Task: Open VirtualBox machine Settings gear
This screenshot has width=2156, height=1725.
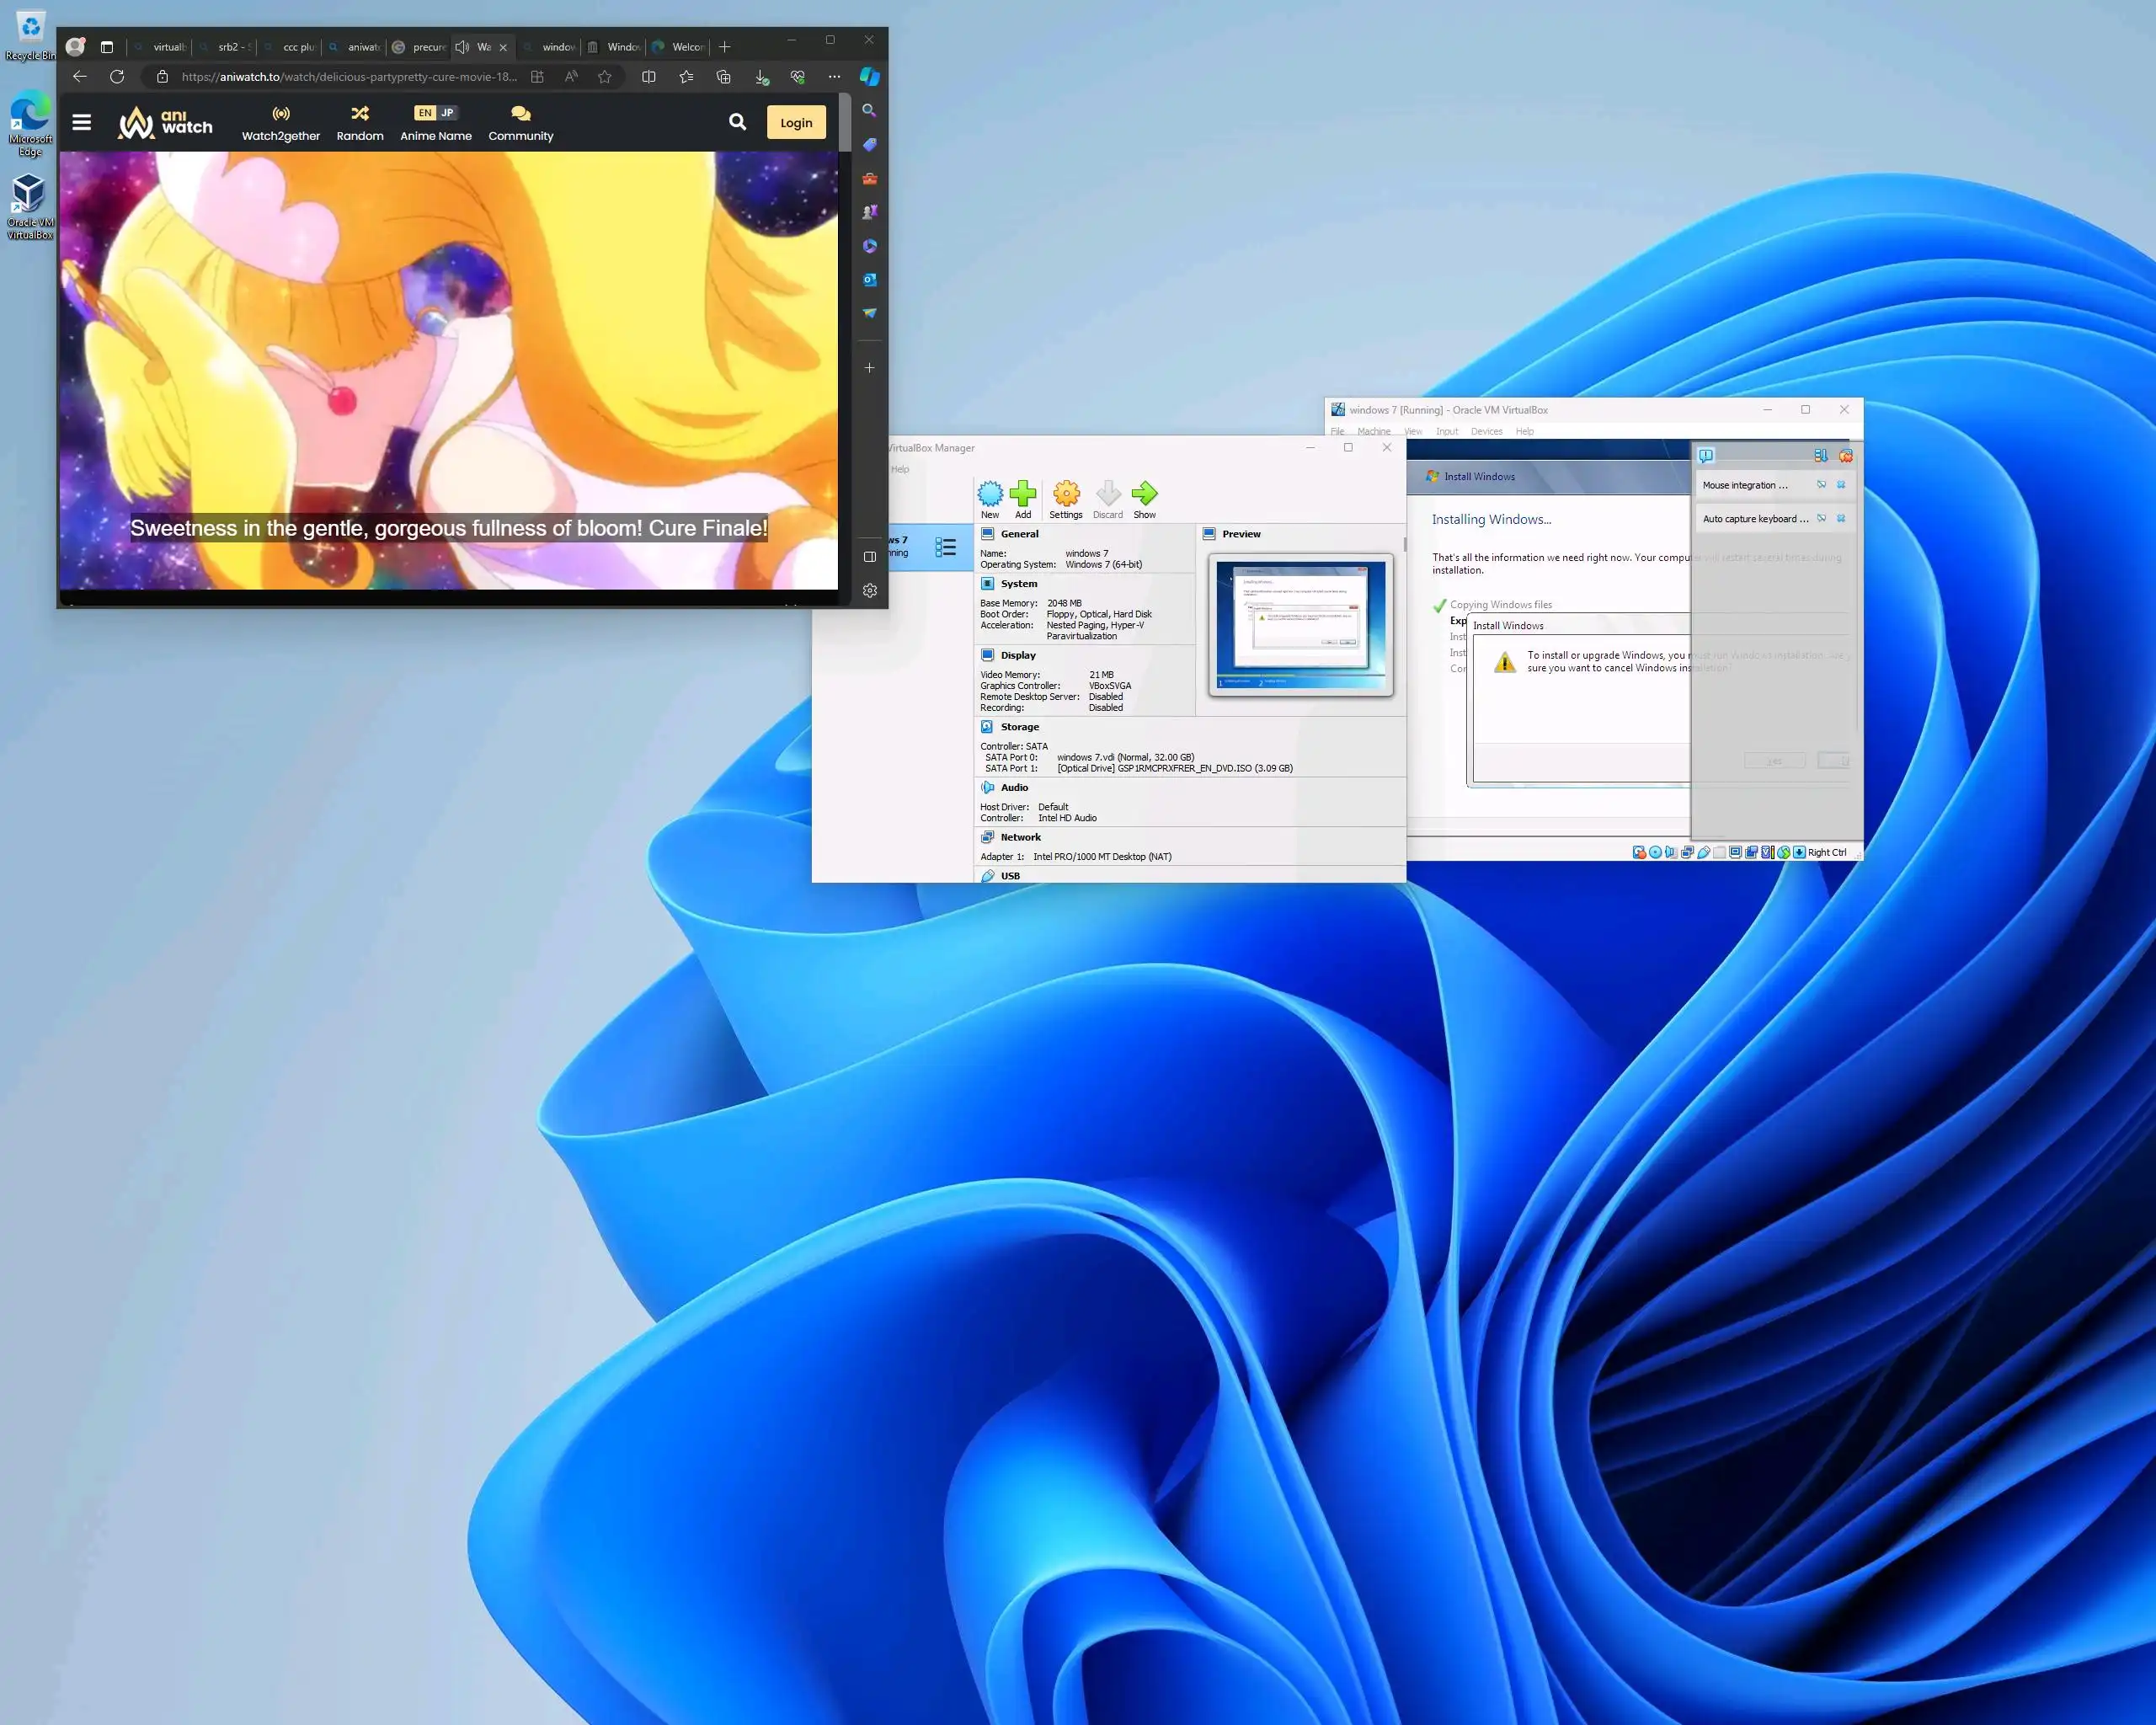Action: tap(1065, 493)
